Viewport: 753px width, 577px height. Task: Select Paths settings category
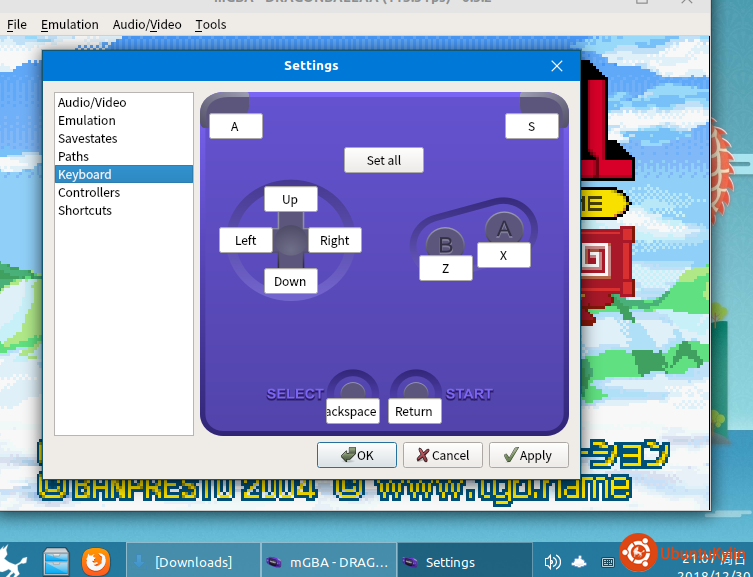124,156
